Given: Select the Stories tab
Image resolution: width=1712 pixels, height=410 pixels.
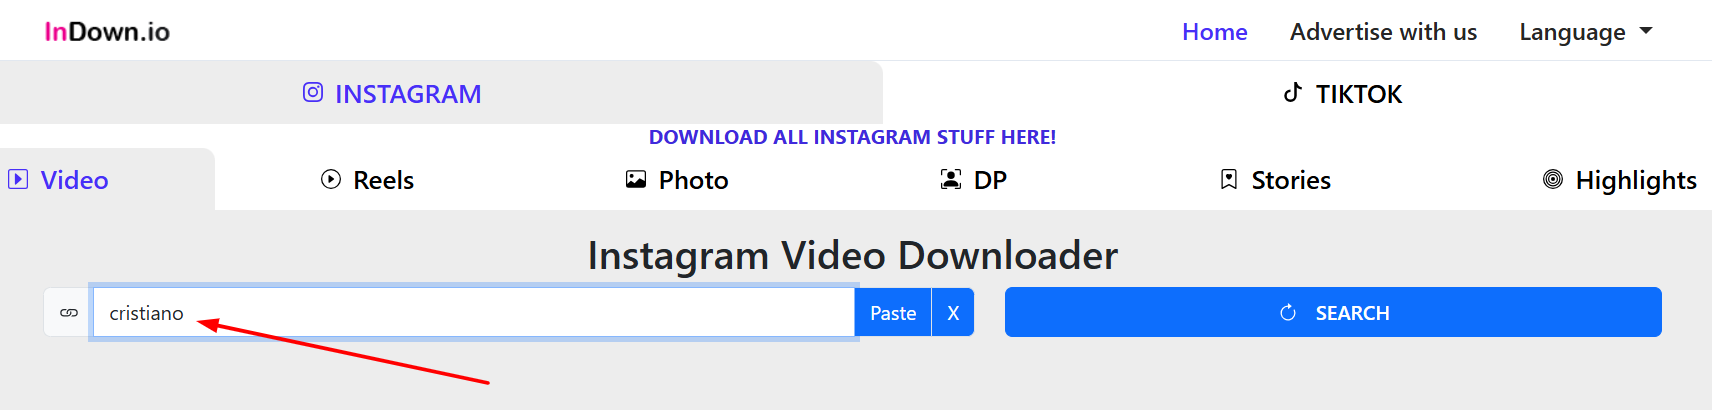Looking at the screenshot, I should point(1275,180).
